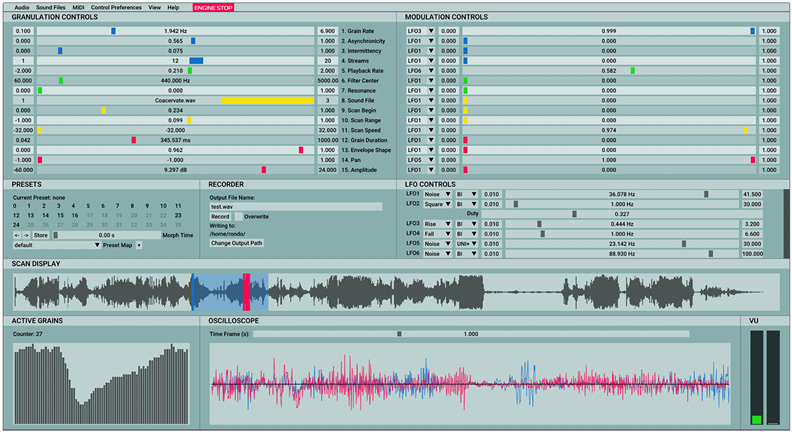Open the Asynchronicity modulation LFO1 dropdown
The height and width of the screenshot is (432, 792).
(x=420, y=41)
